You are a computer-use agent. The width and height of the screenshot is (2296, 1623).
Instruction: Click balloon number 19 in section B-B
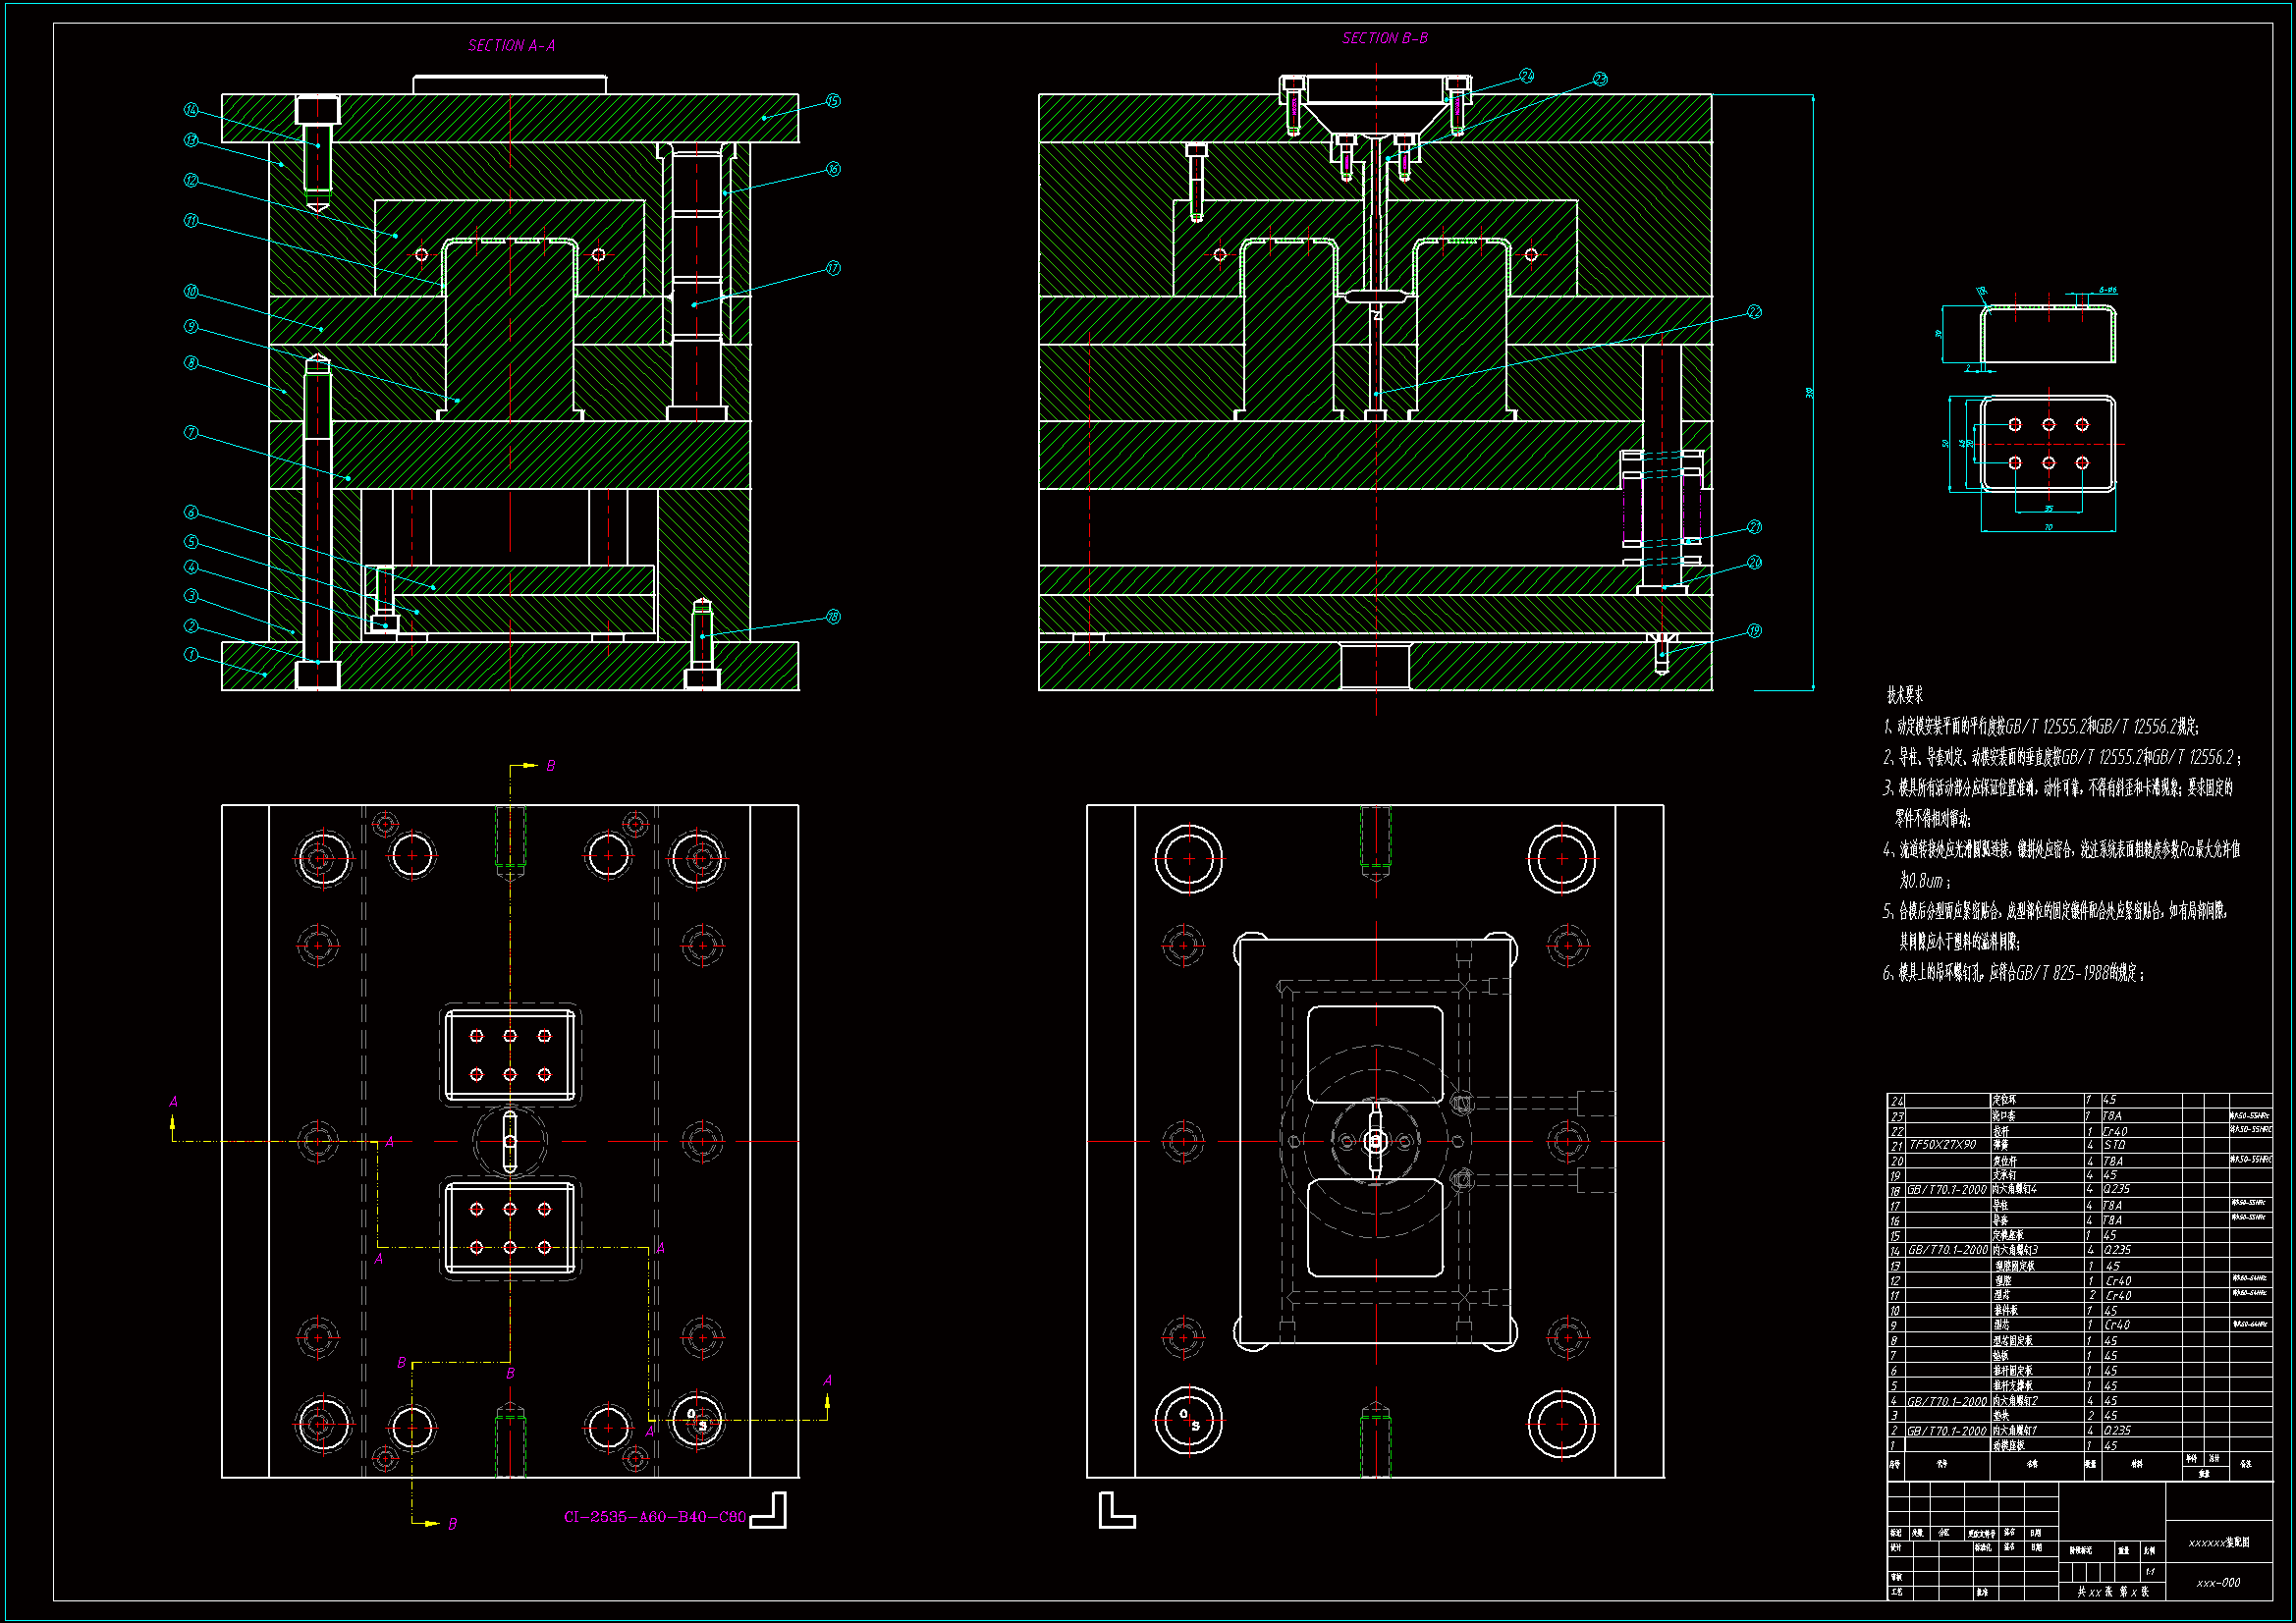1754,631
